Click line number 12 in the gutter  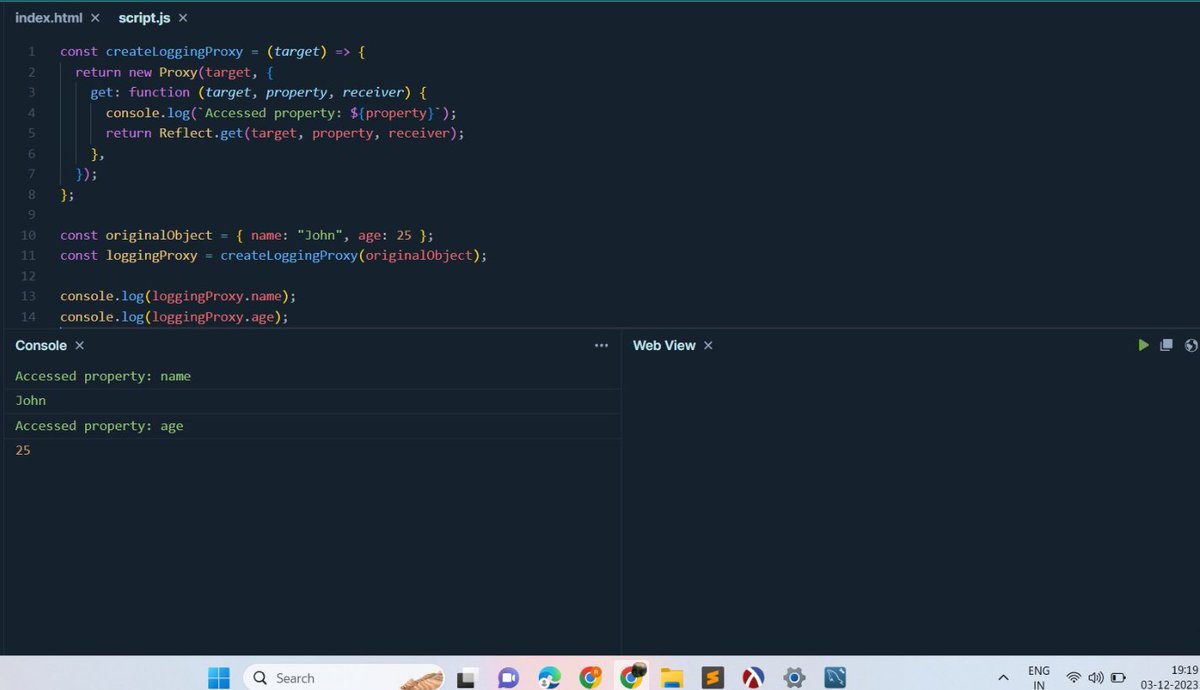tap(28, 276)
